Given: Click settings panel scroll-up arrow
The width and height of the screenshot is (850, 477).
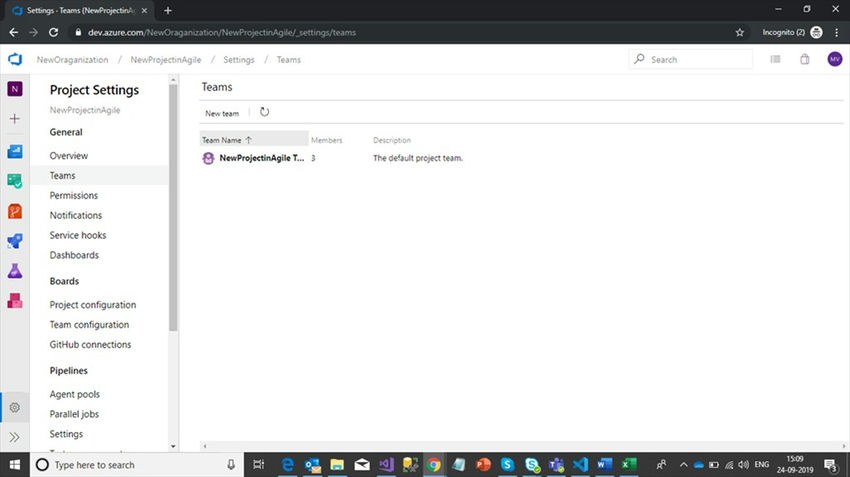Looking at the screenshot, I should coord(173,80).
